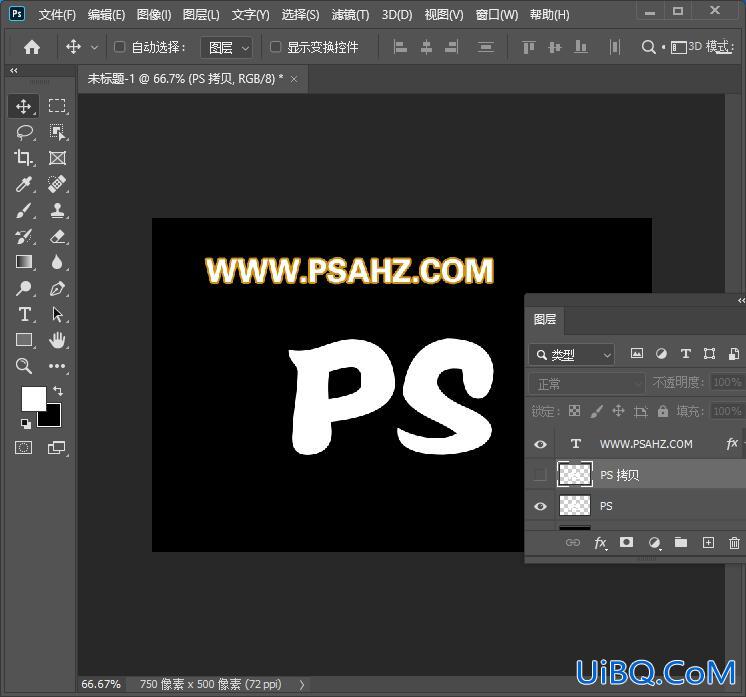
Task: Select the Clone Stamp tool
Action: pos(57,210)
